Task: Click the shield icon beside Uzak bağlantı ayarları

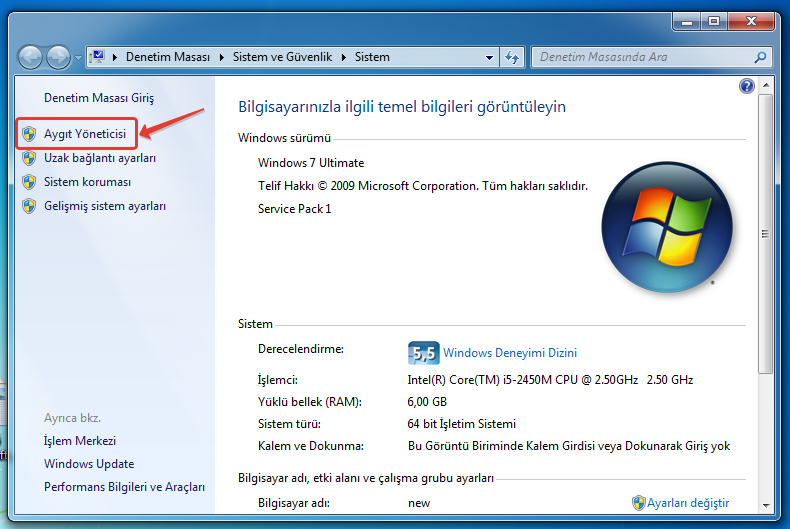Action: pos(29,158)
